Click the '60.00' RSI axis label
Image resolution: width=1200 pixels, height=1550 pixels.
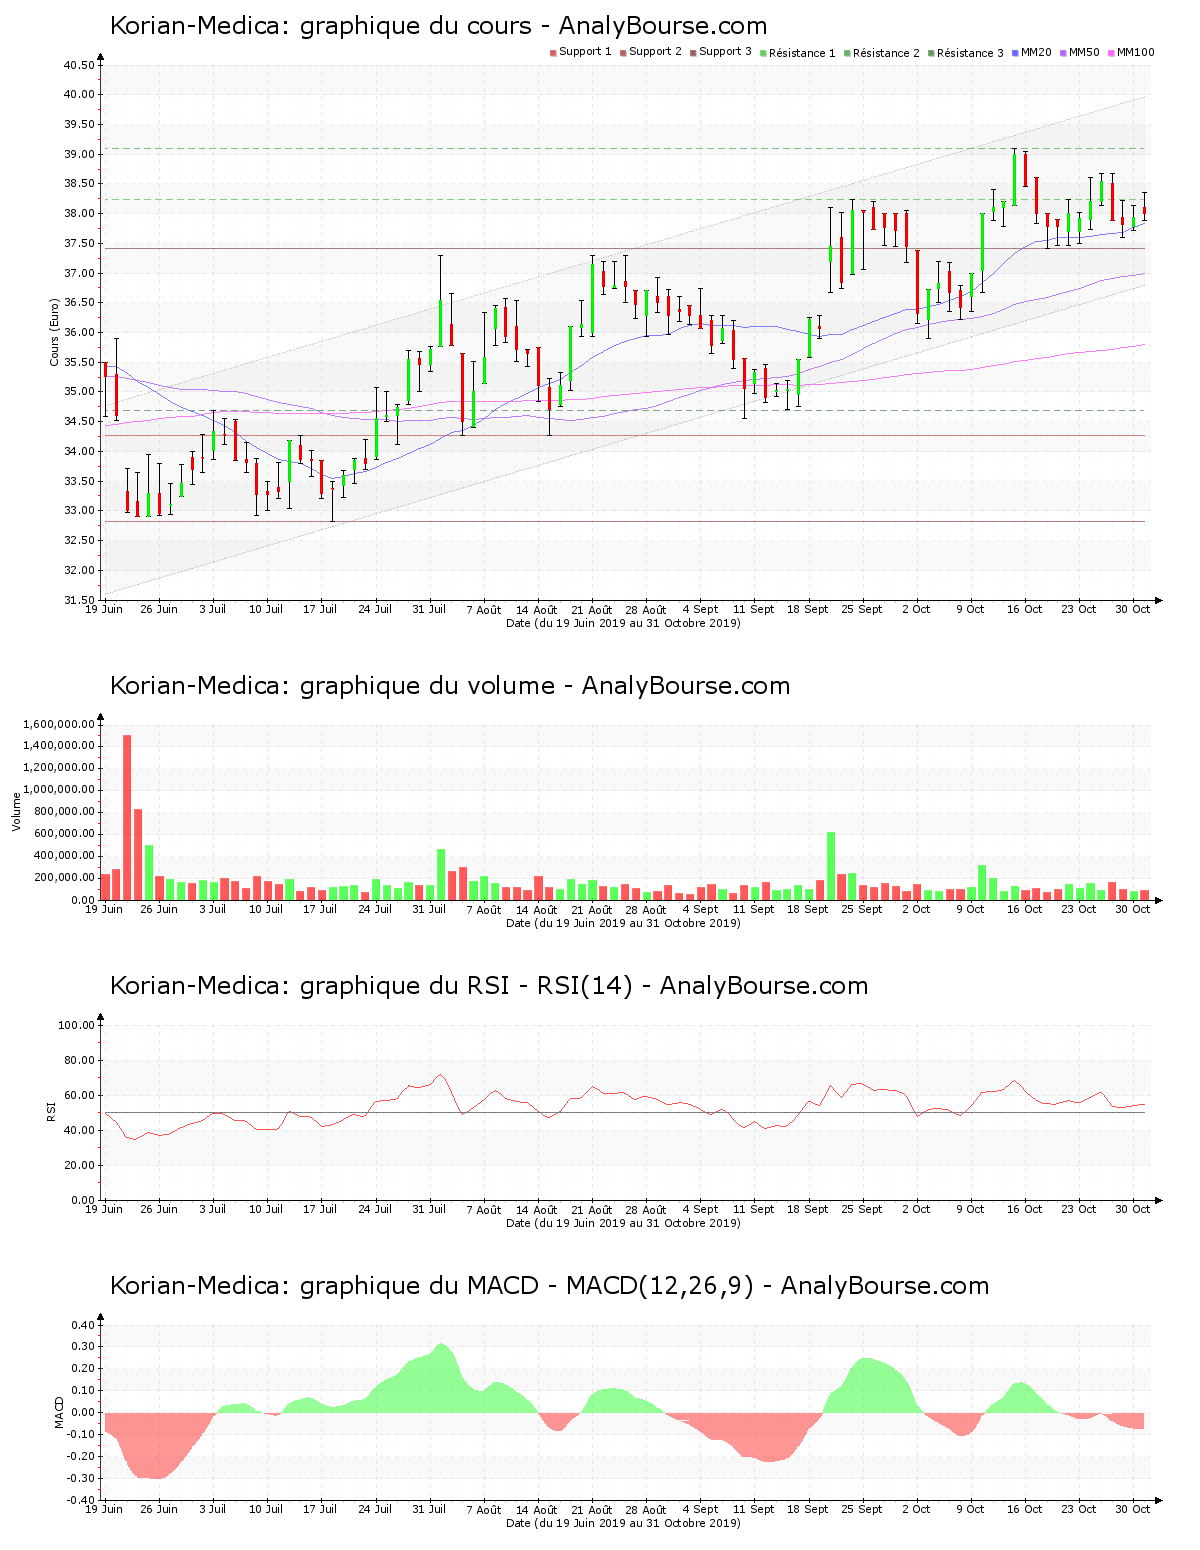(x=79, y=1095)
